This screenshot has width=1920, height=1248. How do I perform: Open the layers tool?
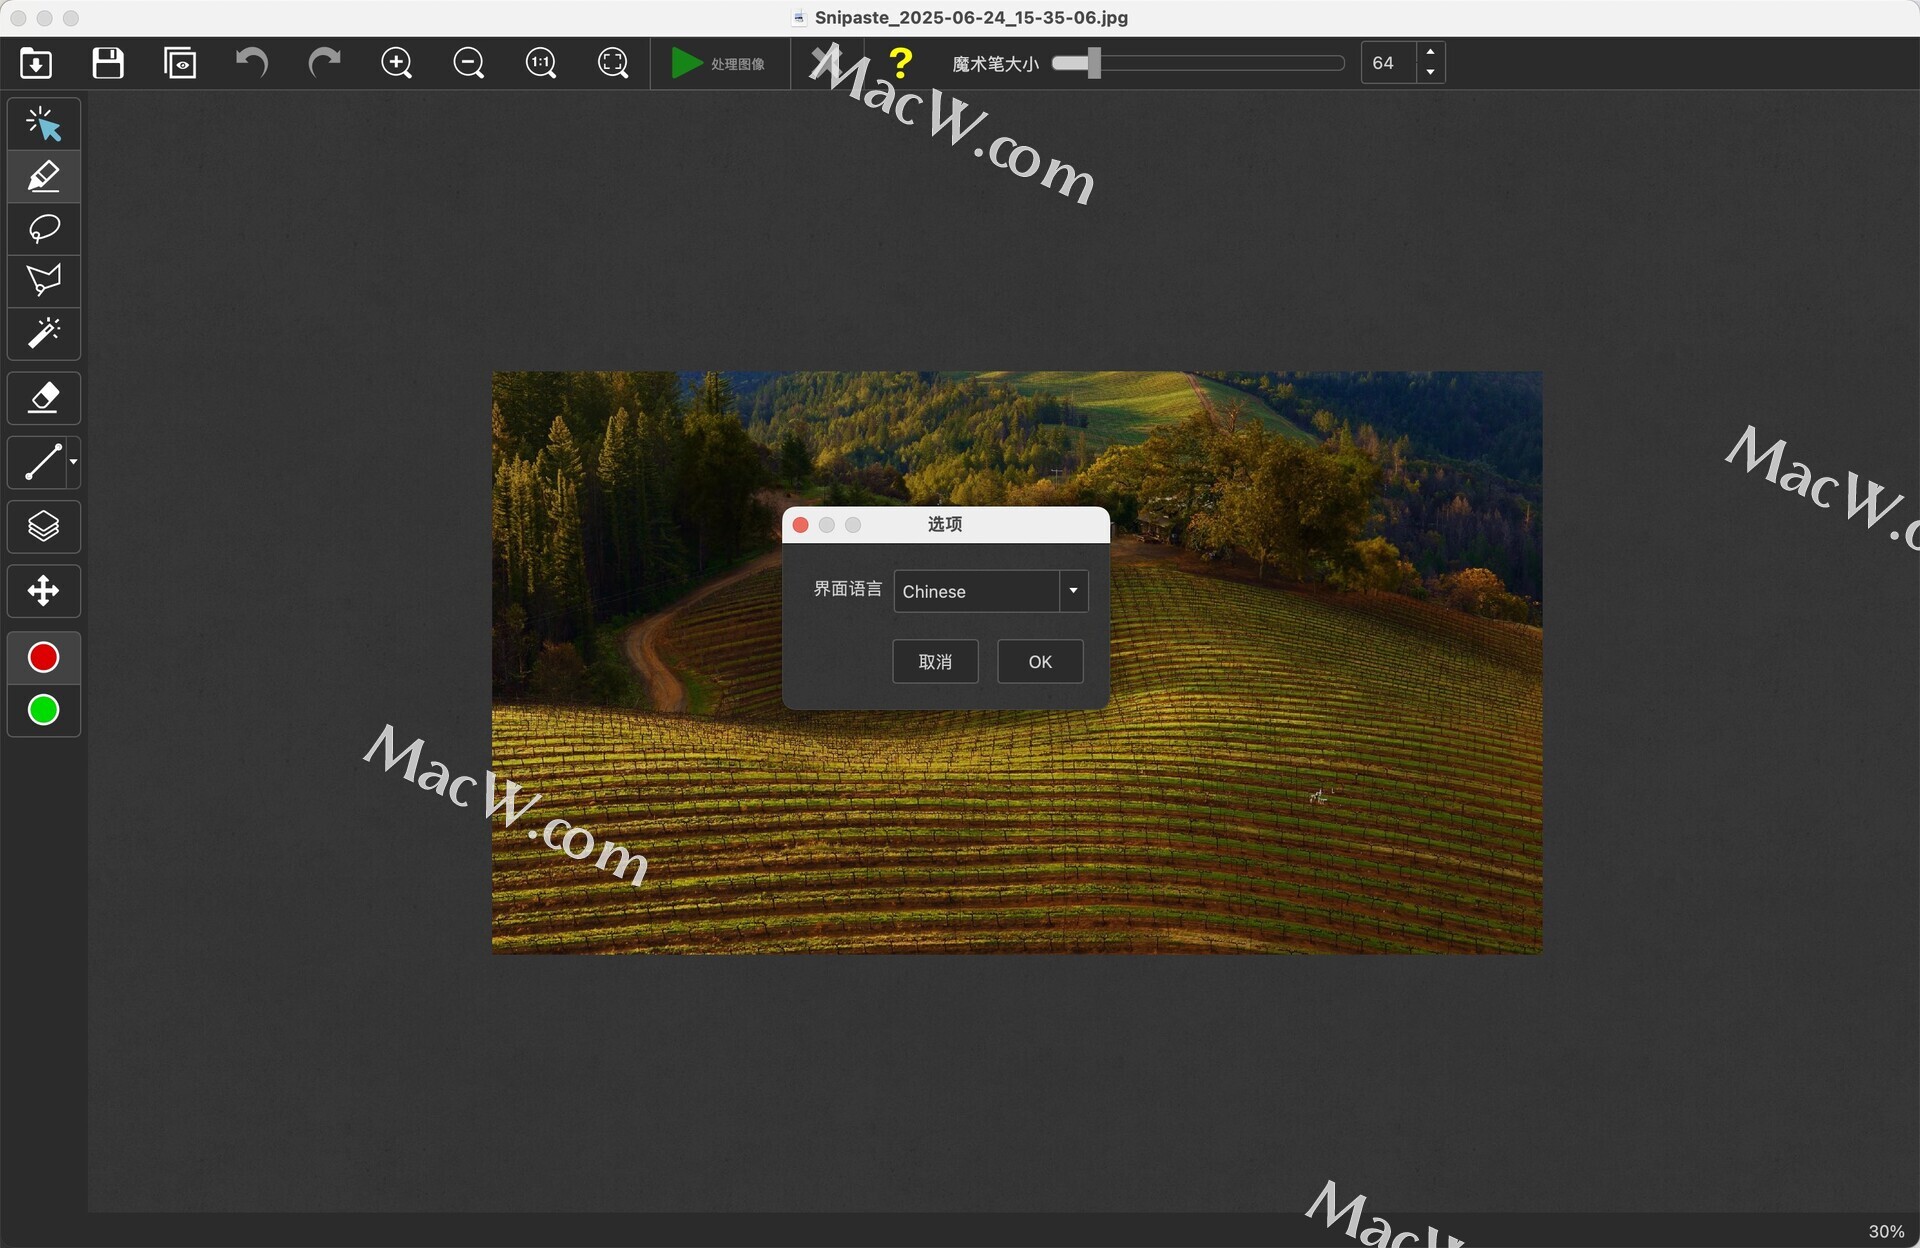click(44, 527)
